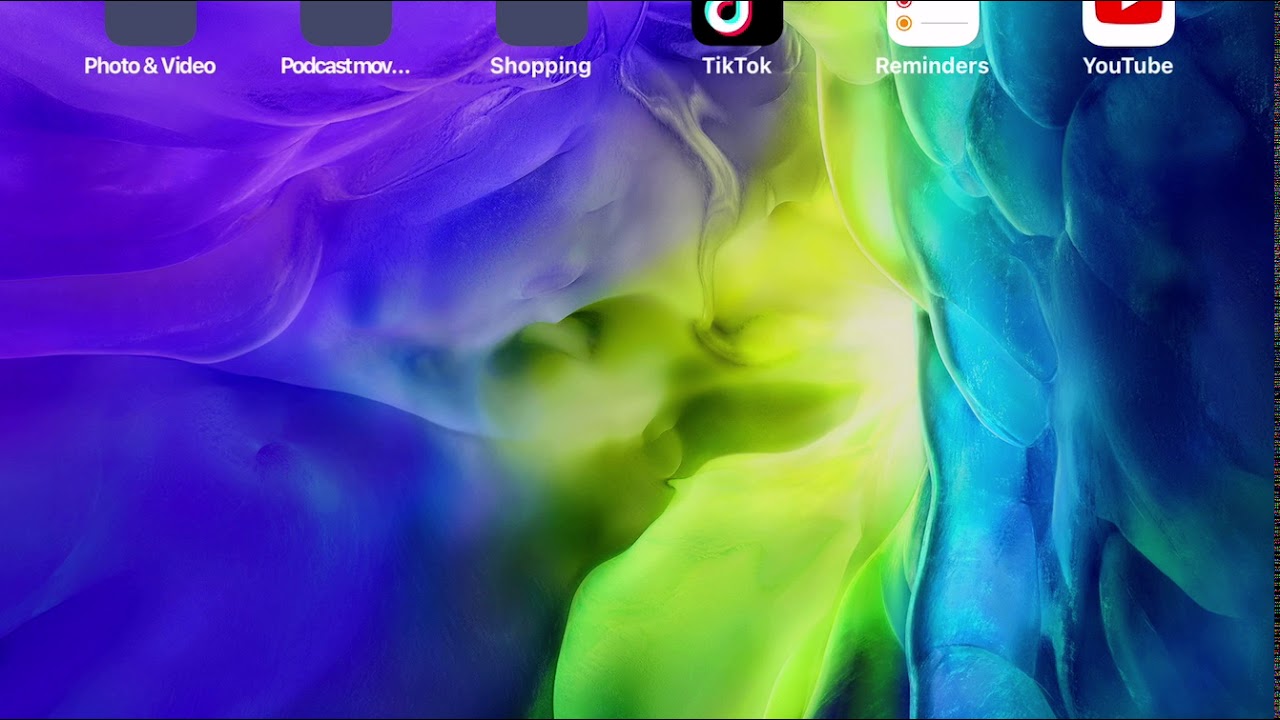Open the Reminders app

pyautogui.click(x=932, y=22)
